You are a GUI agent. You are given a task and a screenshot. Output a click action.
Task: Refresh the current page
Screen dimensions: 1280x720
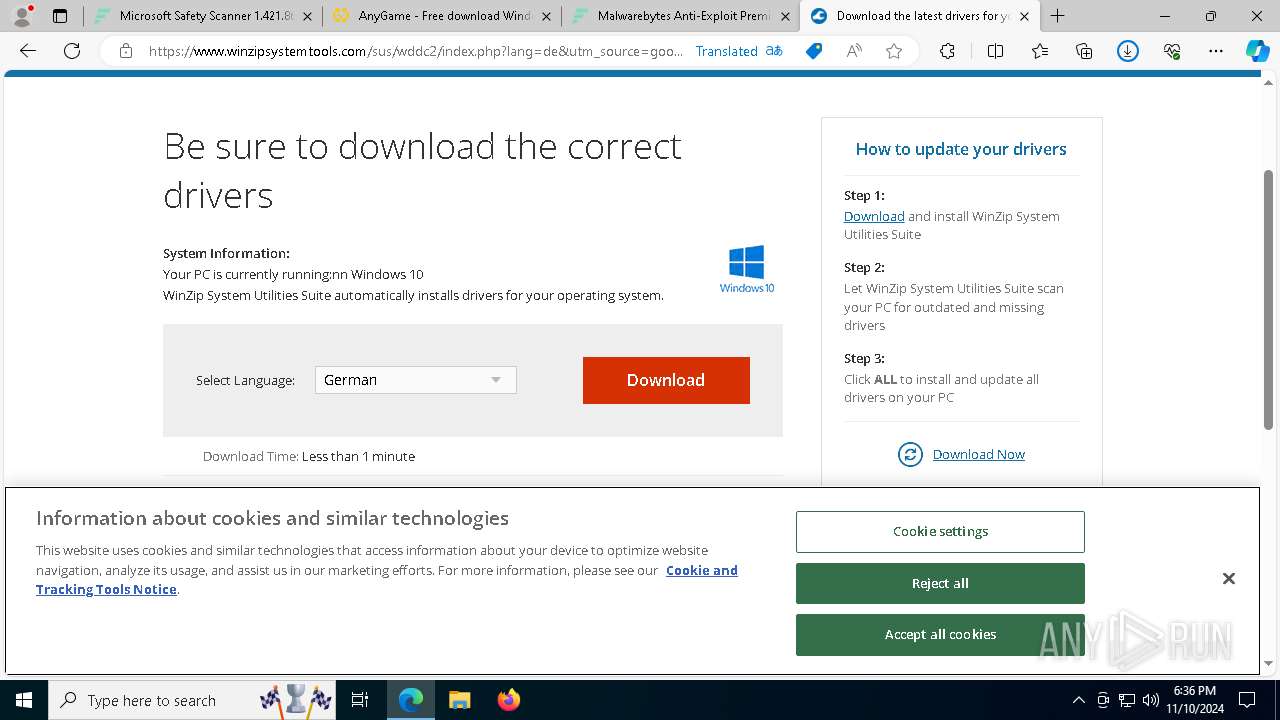pyautogui.click(x=72, y=51)
